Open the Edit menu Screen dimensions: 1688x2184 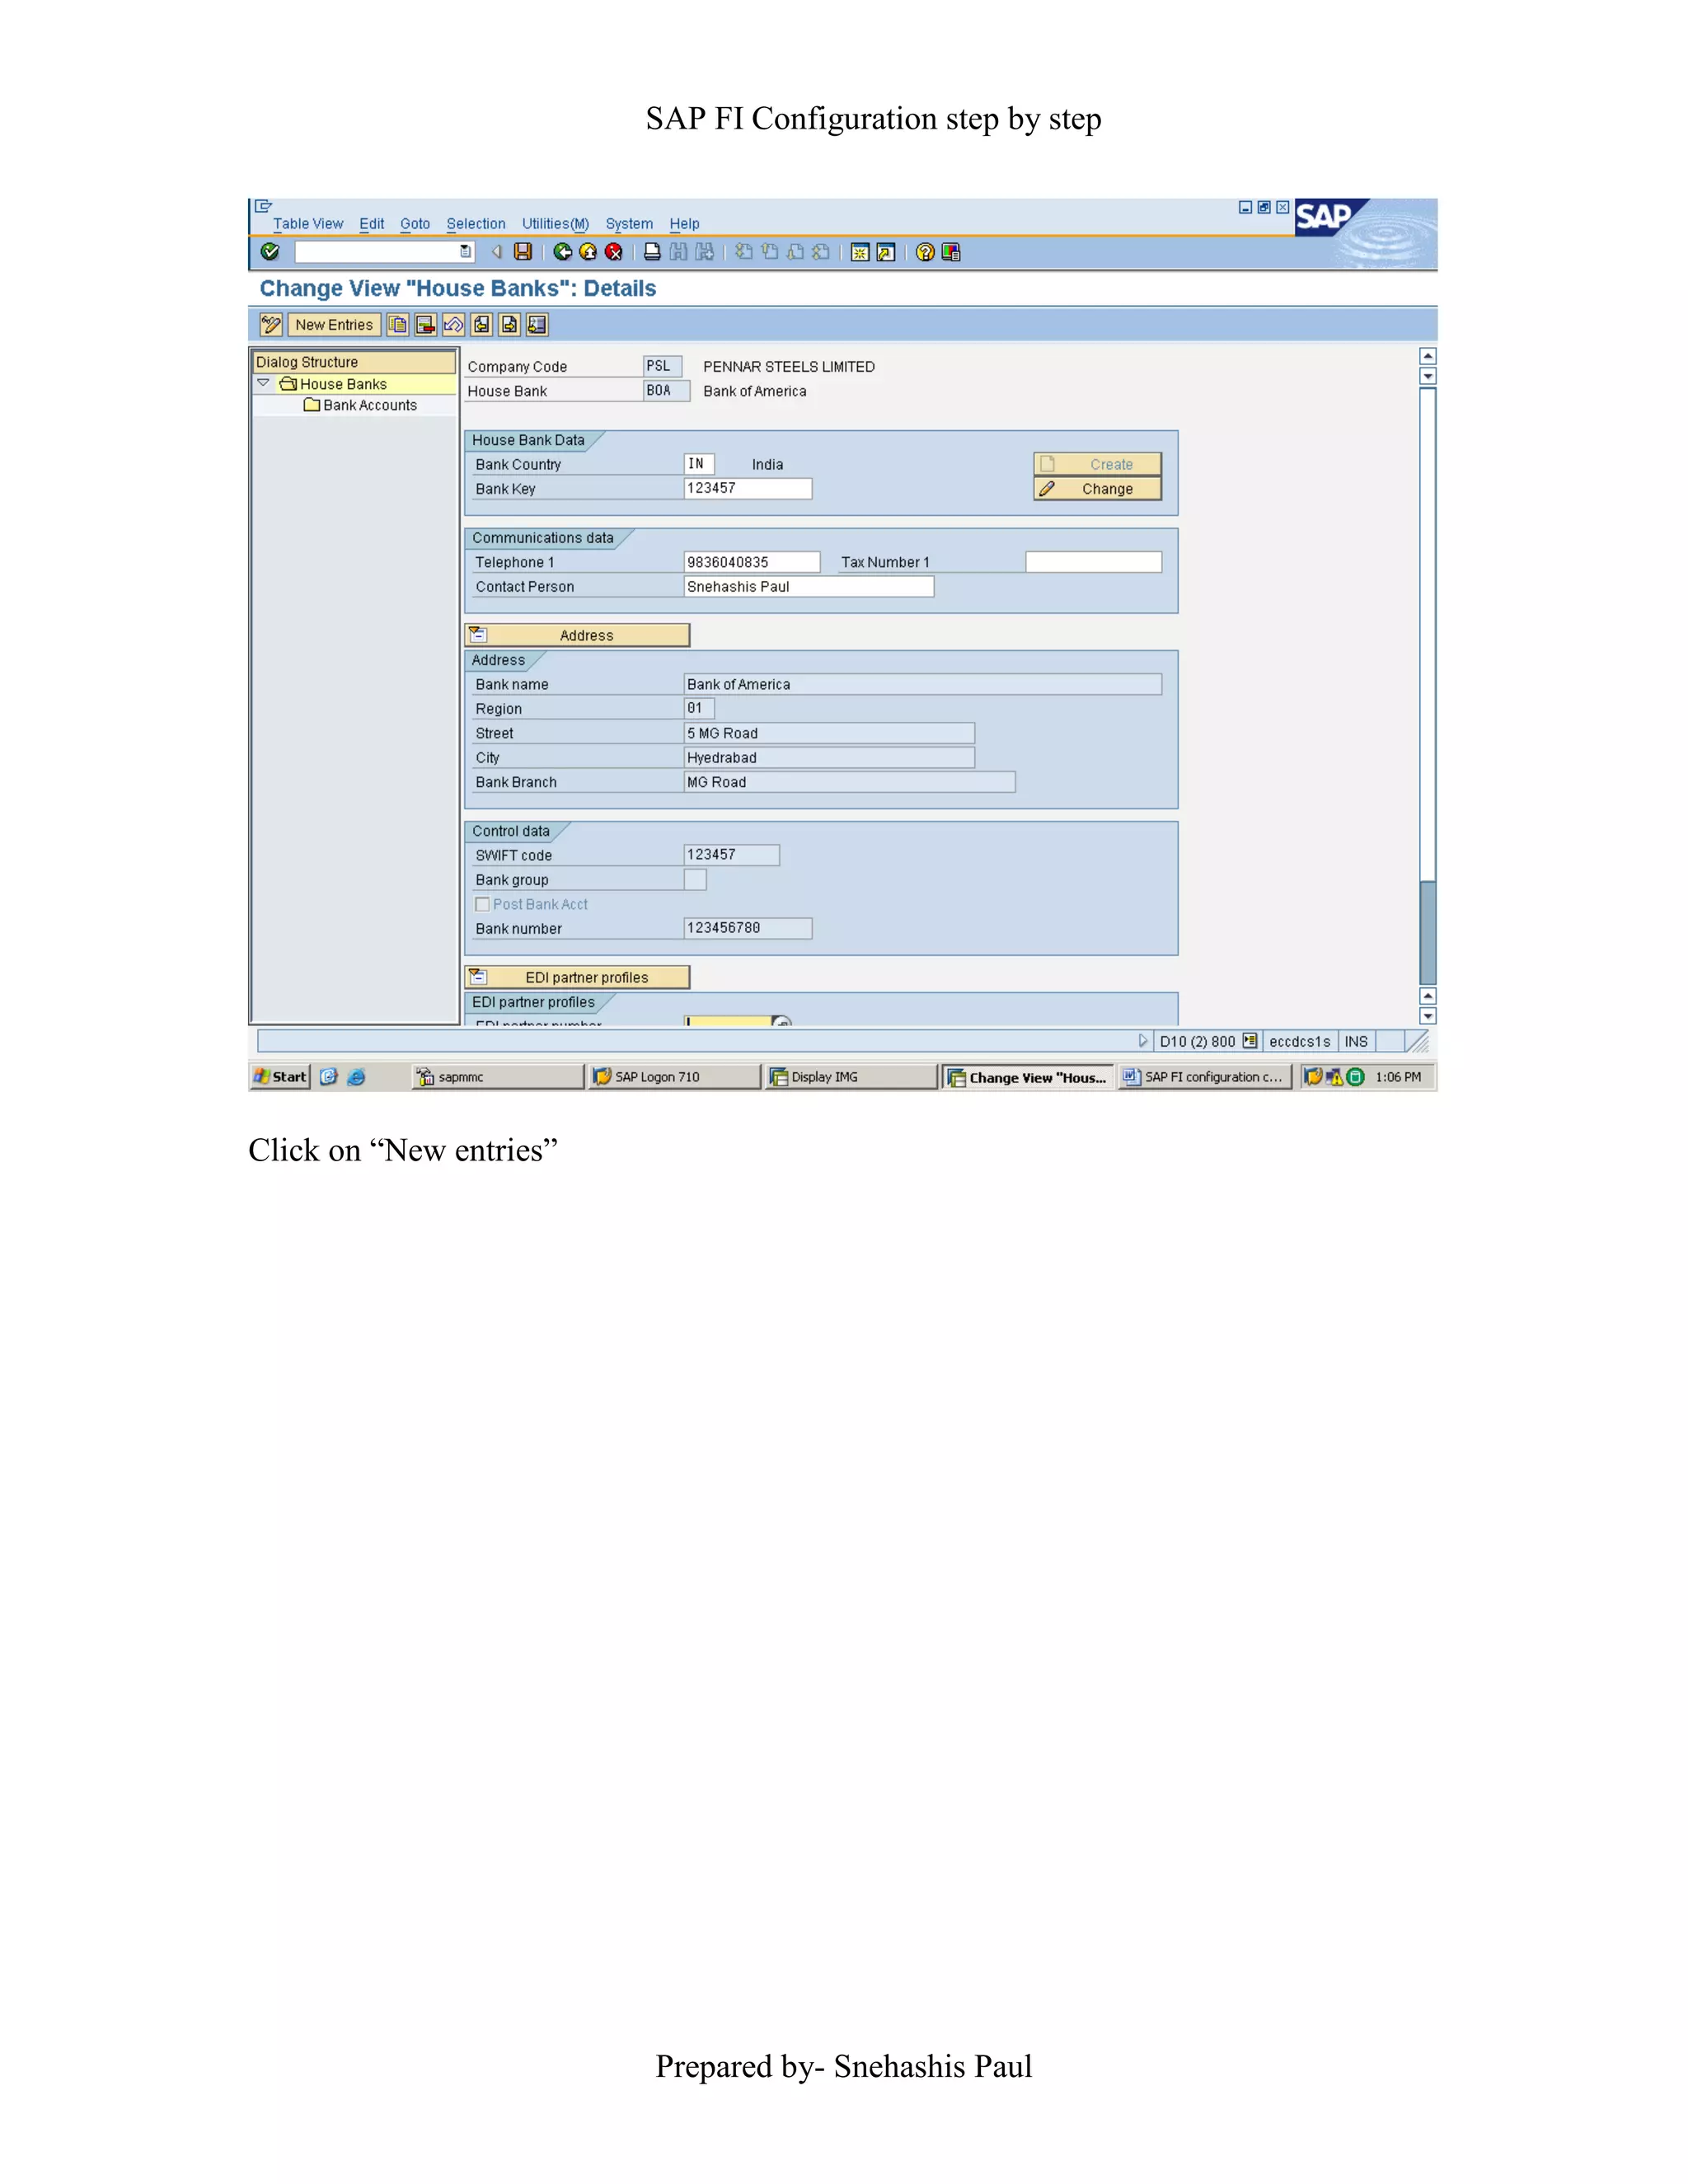point(372,224)
